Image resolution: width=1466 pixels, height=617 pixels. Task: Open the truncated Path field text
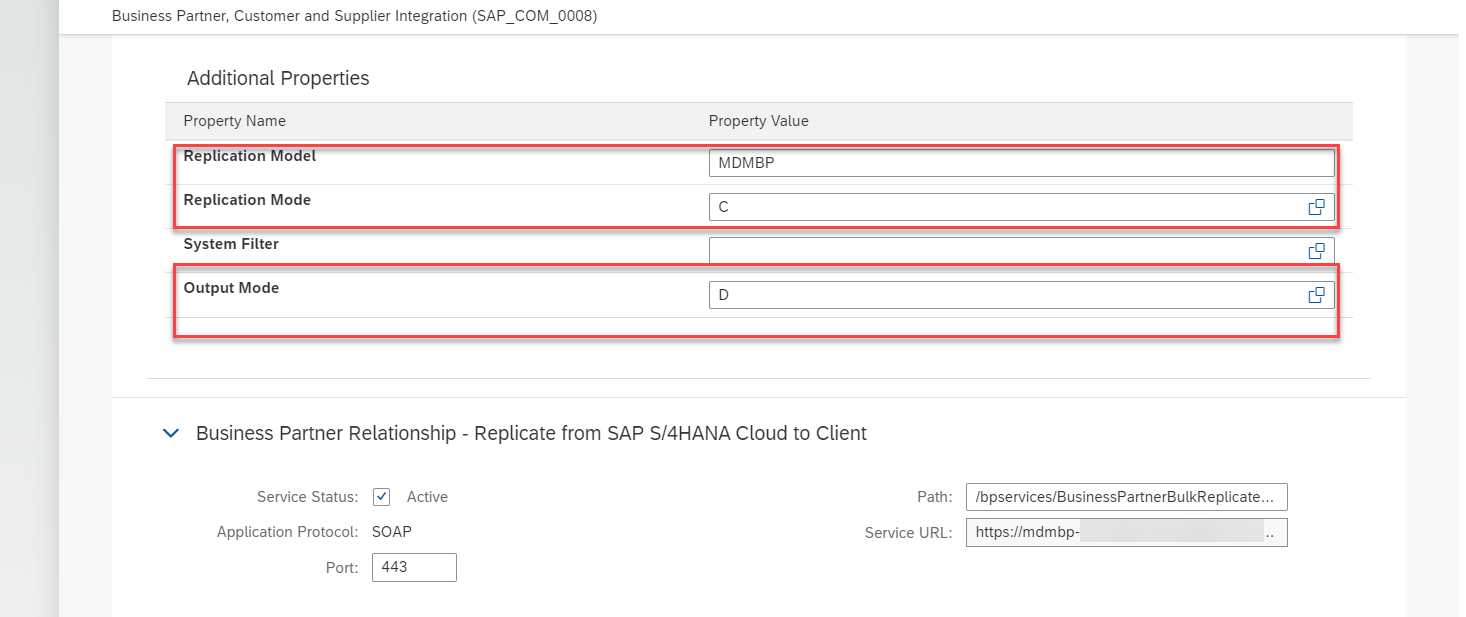click(x=1126, y=496)
